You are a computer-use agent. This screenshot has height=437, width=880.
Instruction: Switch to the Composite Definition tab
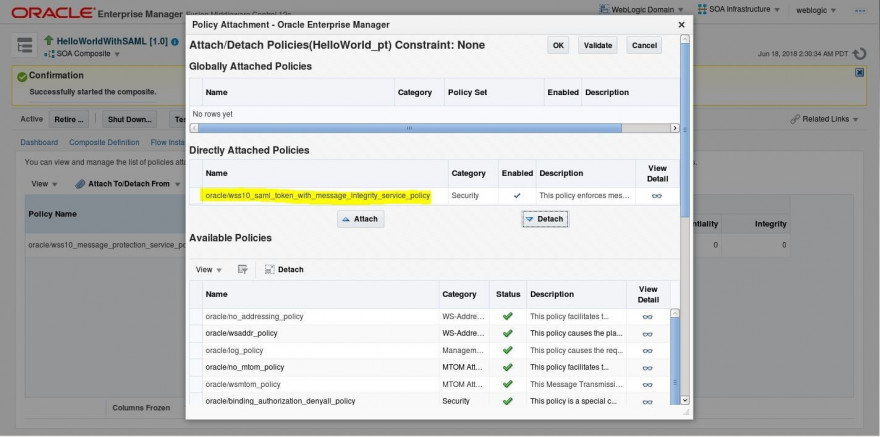pyautogui.click(x=104, y=142)
